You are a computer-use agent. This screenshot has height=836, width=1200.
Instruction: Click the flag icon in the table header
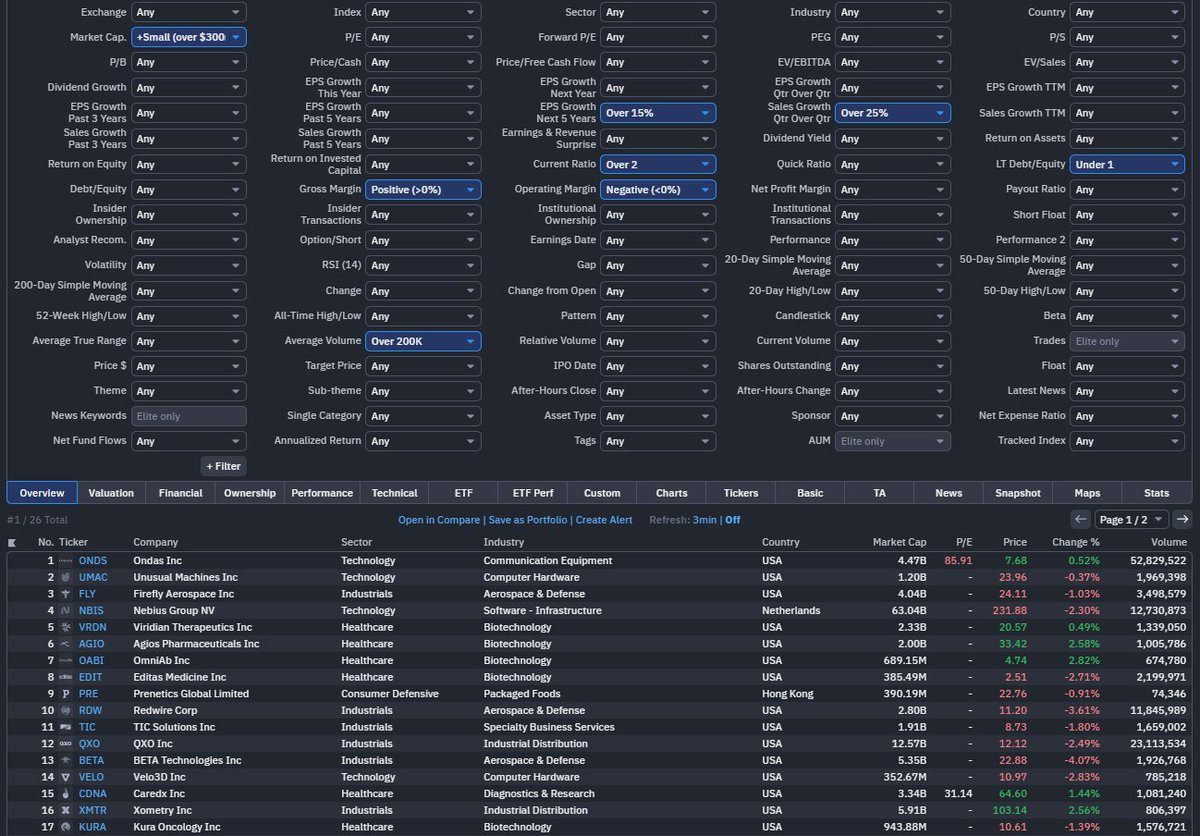[12, 543]
